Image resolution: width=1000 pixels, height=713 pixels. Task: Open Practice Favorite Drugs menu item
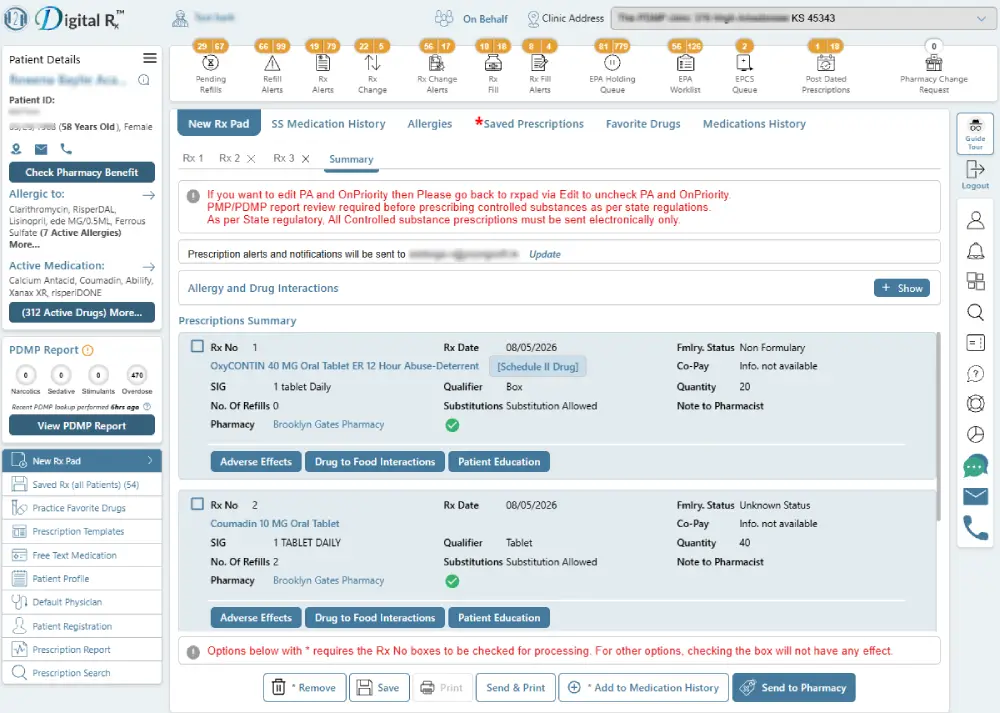pos(82,508)
